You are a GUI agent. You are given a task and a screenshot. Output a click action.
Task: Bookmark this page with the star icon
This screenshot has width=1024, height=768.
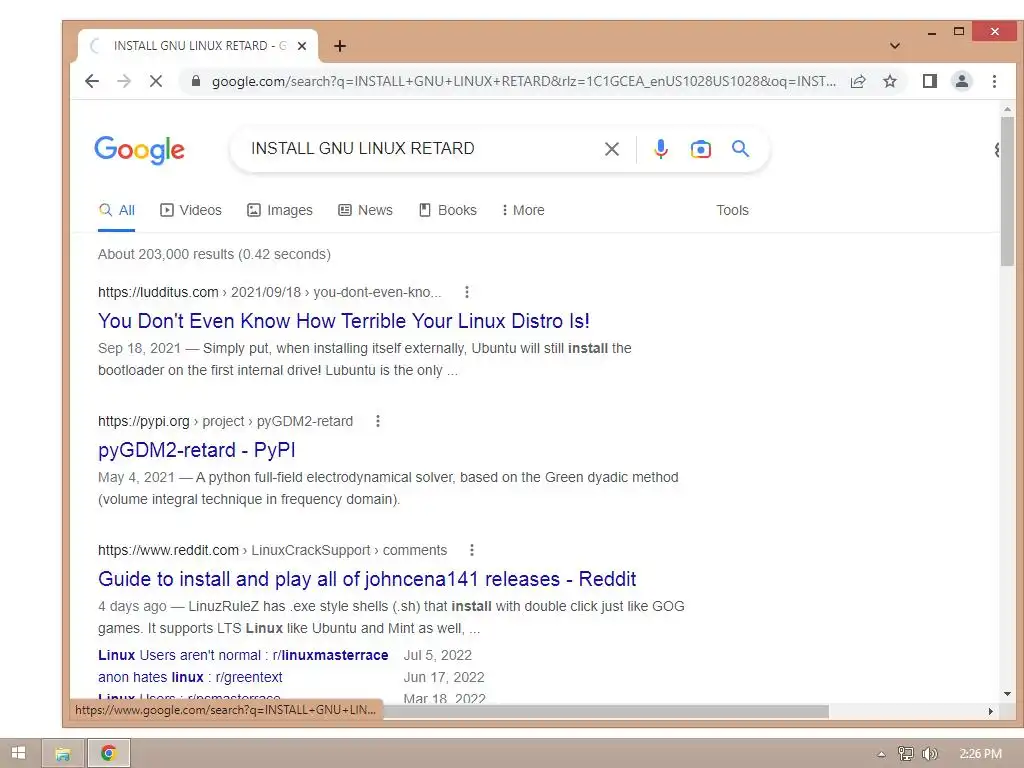[889, 81]
